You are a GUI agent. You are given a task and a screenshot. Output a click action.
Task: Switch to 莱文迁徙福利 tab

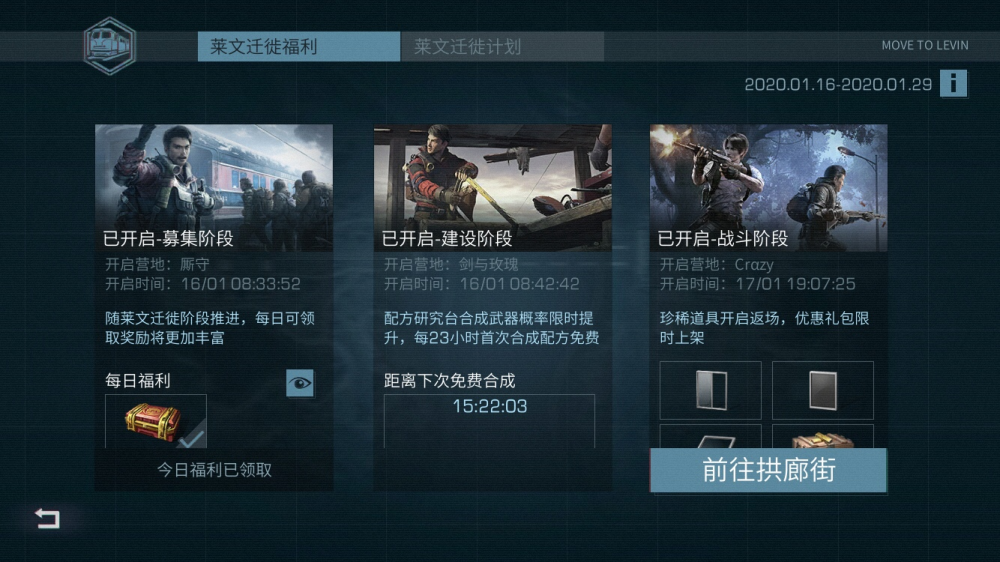pos(299,47)
